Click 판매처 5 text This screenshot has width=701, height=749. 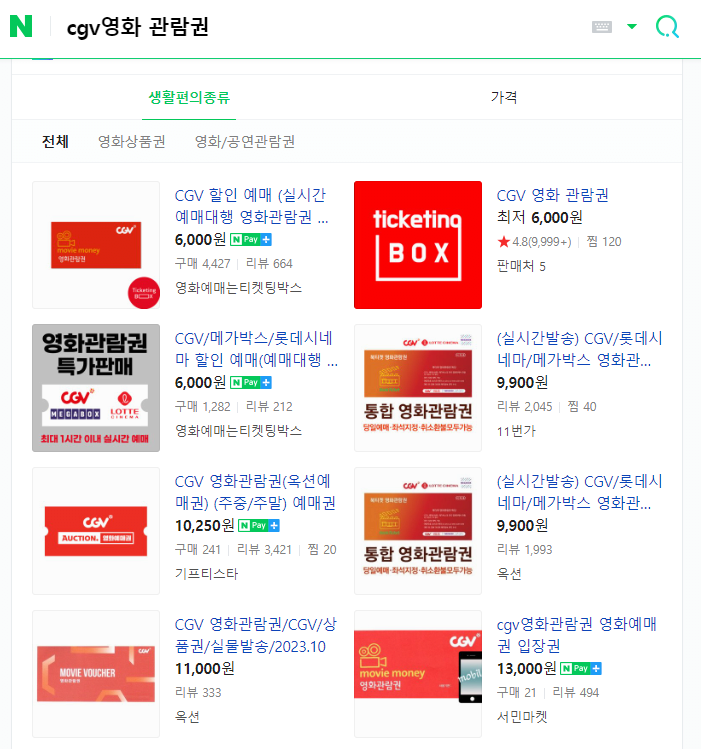521,266
